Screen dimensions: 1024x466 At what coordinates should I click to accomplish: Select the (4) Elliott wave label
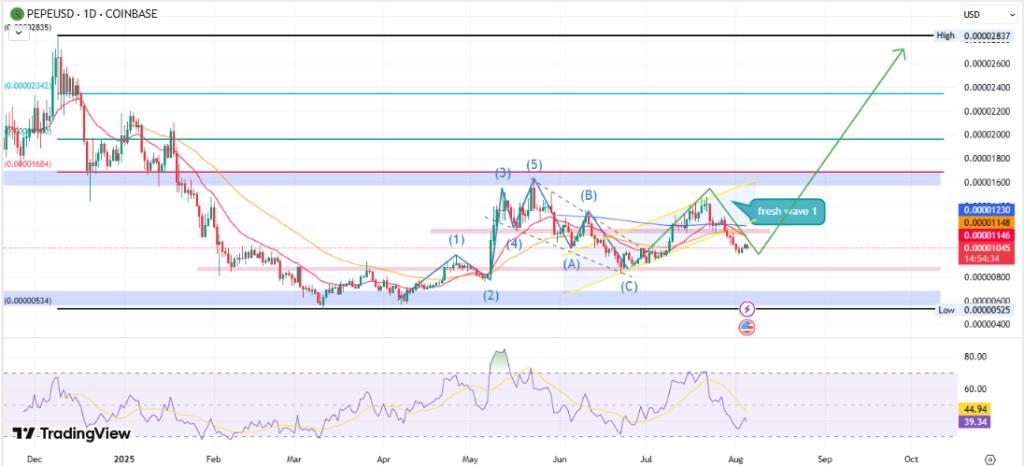pos(515,245)
